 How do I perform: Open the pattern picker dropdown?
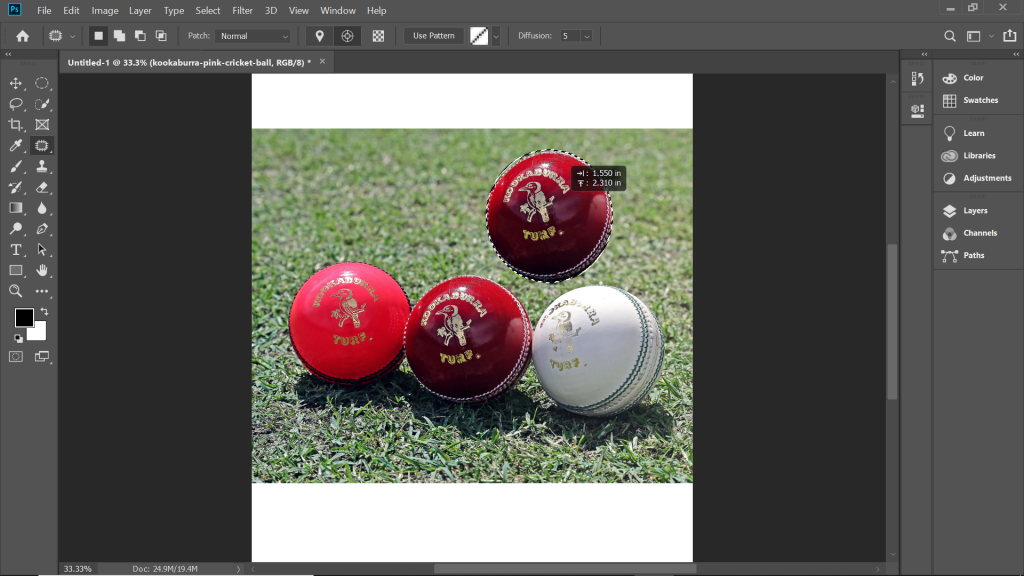496,36
